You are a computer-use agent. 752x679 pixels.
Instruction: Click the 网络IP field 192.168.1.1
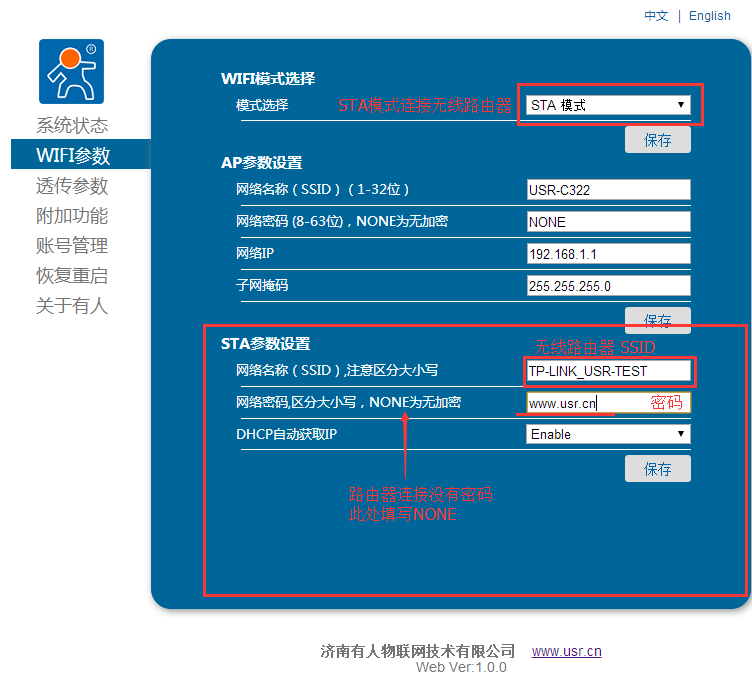pyautogui.click(x=608, y=254)
